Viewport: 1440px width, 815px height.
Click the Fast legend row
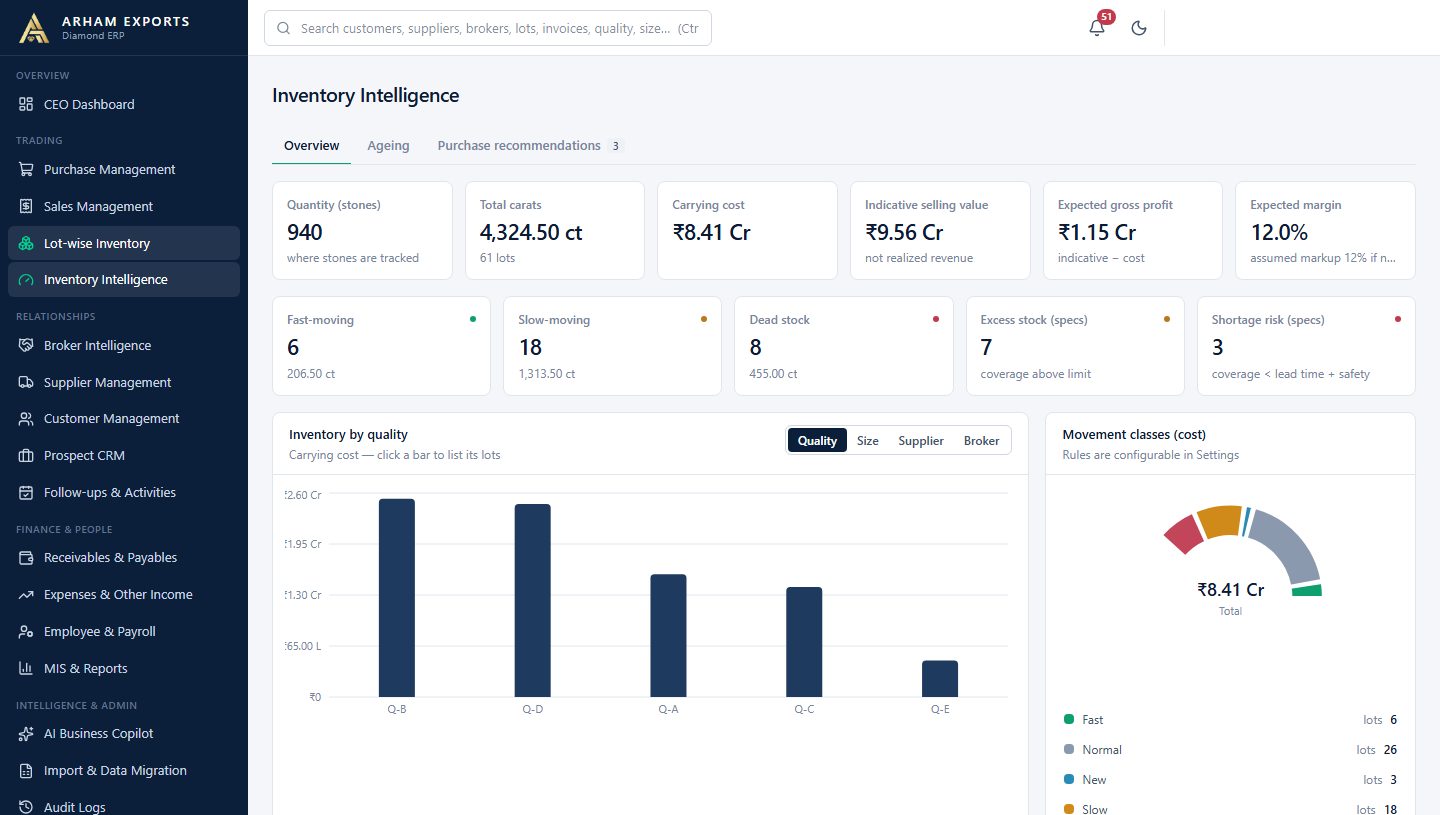pos(1230,720)
